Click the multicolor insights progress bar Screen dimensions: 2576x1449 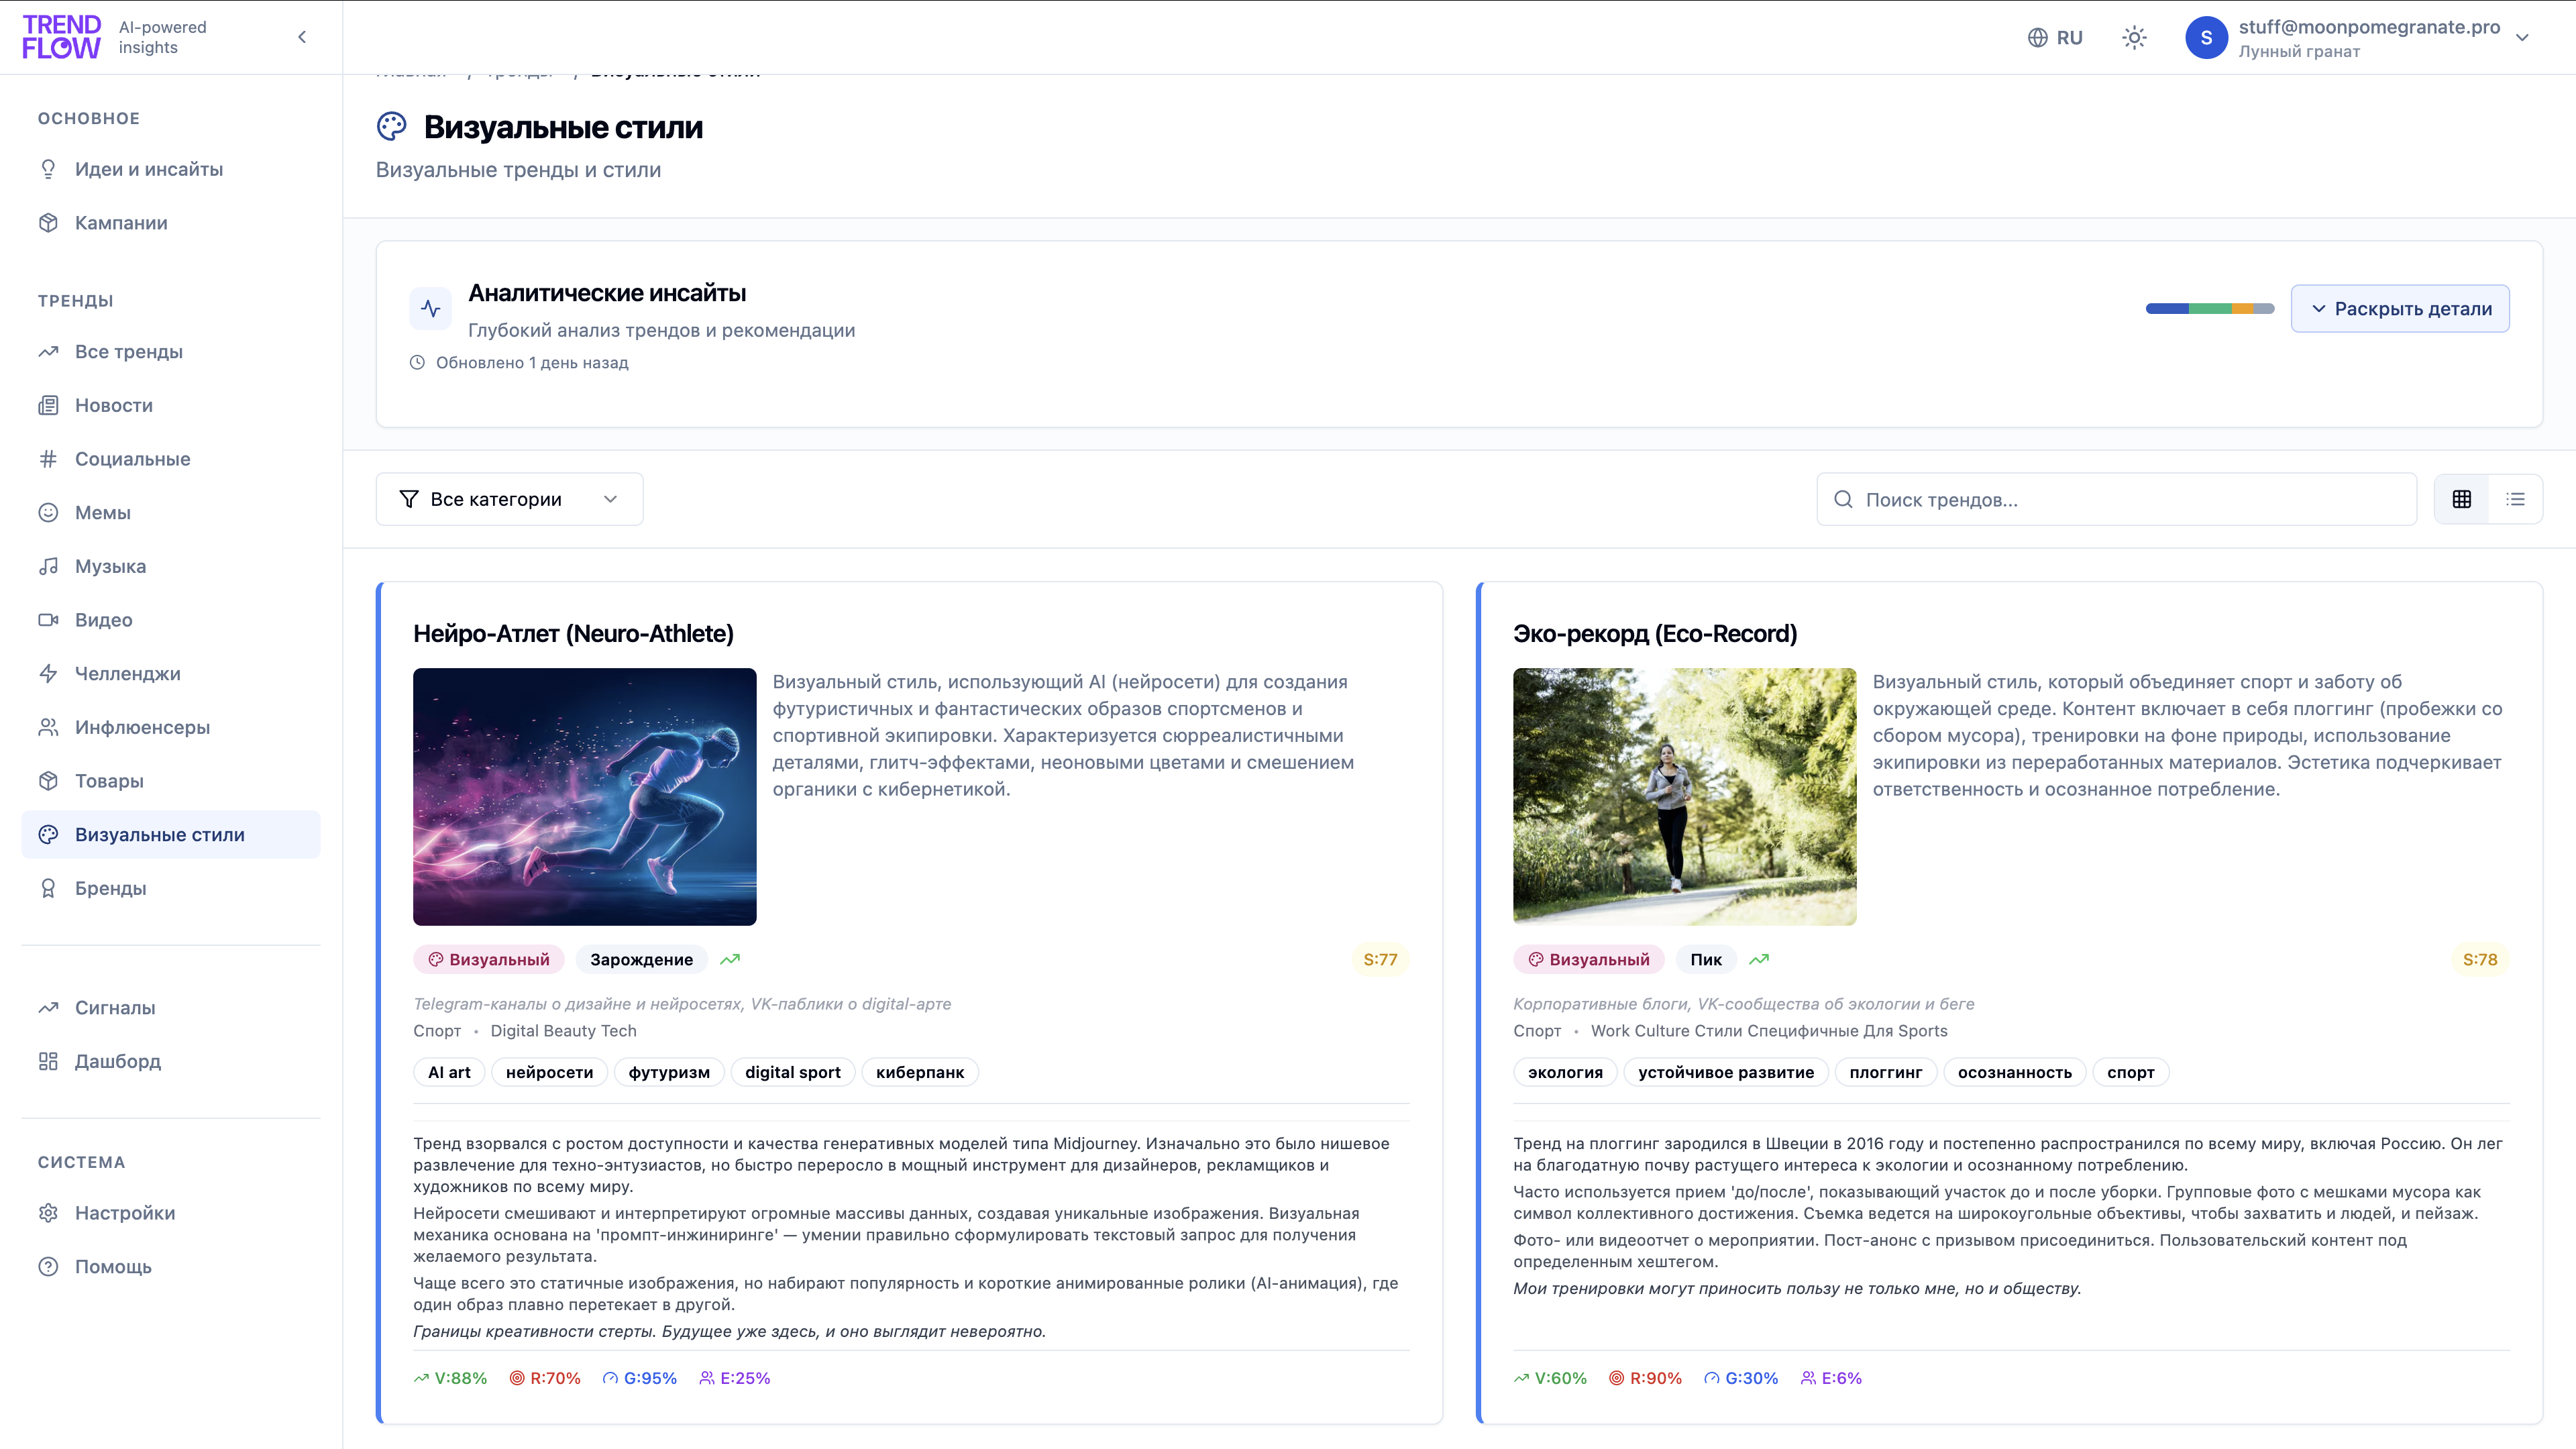(2209, 309)
